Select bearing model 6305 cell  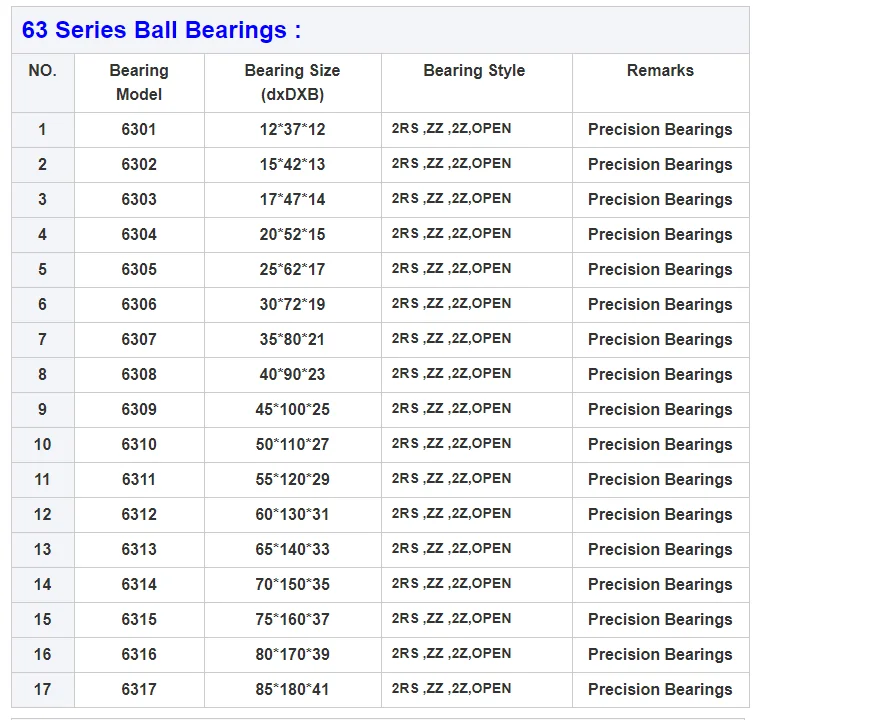(139, 269)
